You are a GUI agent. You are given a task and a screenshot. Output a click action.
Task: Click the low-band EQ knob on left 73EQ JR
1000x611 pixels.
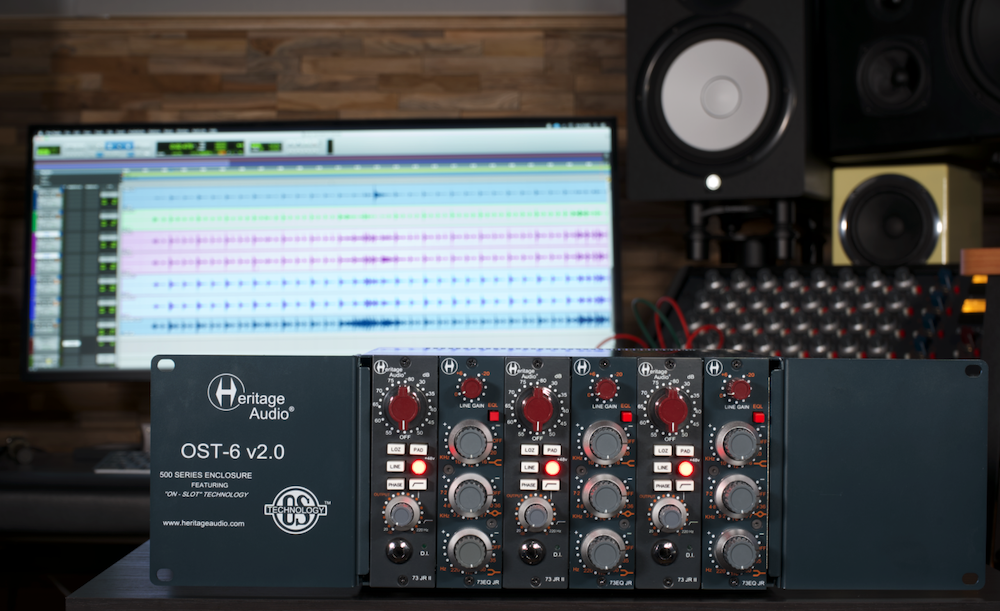pos(470,550)
